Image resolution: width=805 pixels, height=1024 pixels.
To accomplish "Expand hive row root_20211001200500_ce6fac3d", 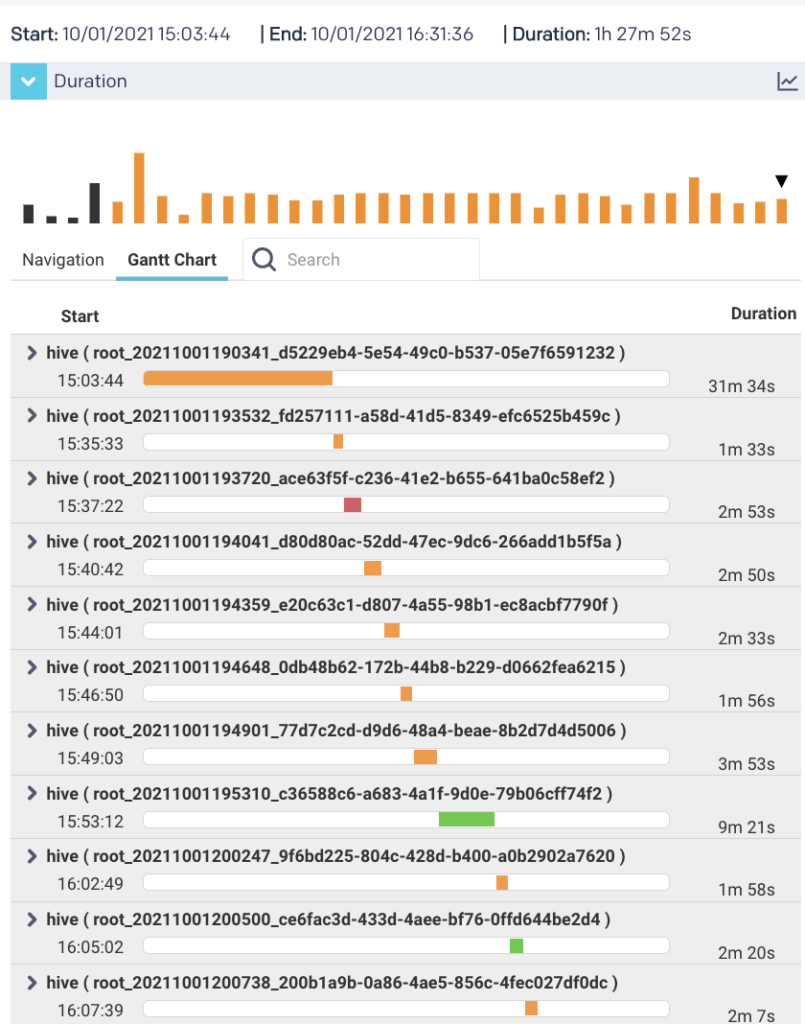I will coord(31,919).
